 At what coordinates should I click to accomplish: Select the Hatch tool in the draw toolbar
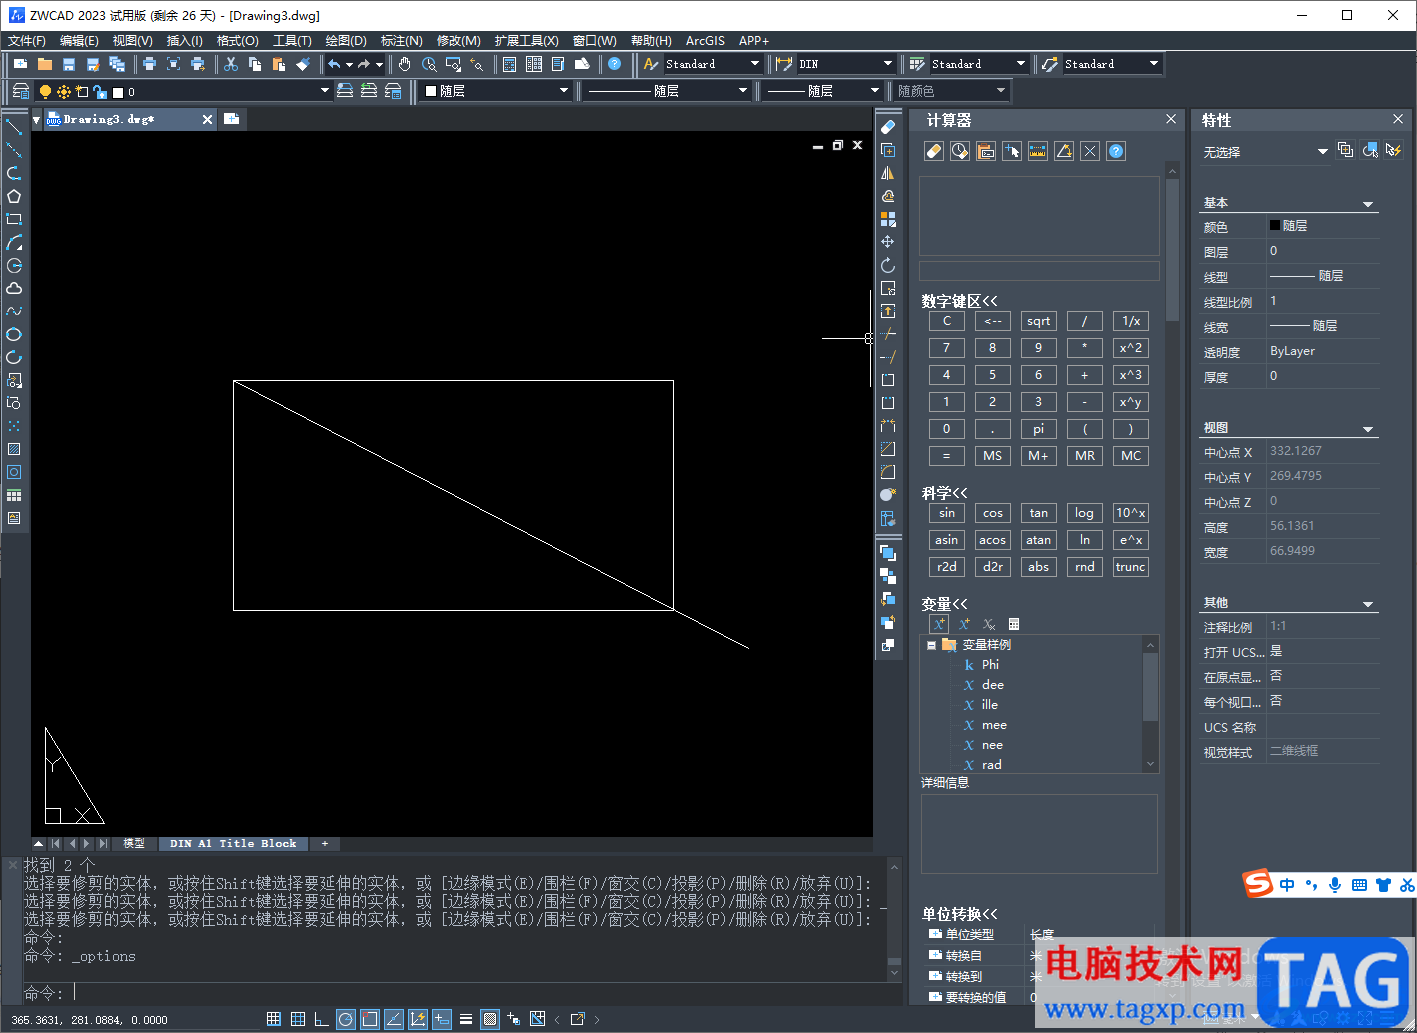coord(14,449)
